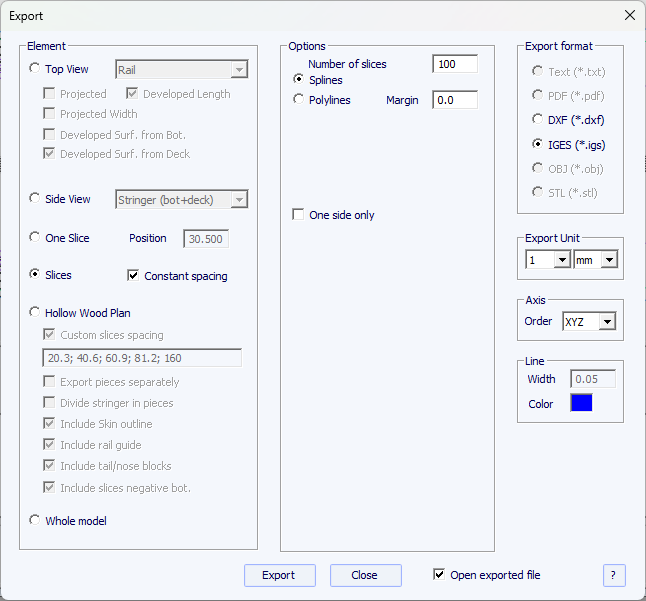Select DXF export format
This screenshot has width=646, height=601.
(x=538, y=120)
